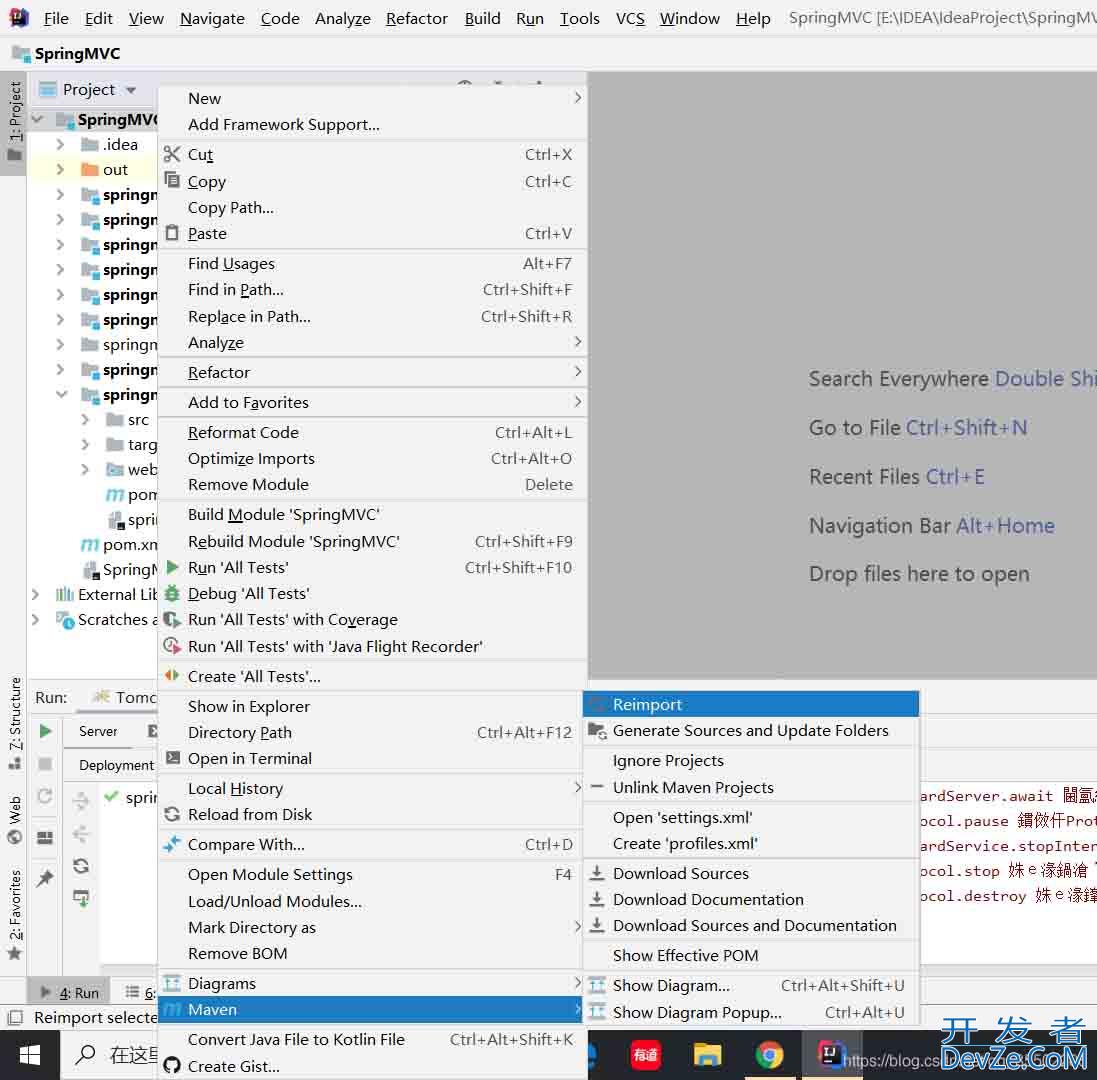Click the green Run button in Run panel
This screenshot has width=1097, height=1080.
[45, 731]
